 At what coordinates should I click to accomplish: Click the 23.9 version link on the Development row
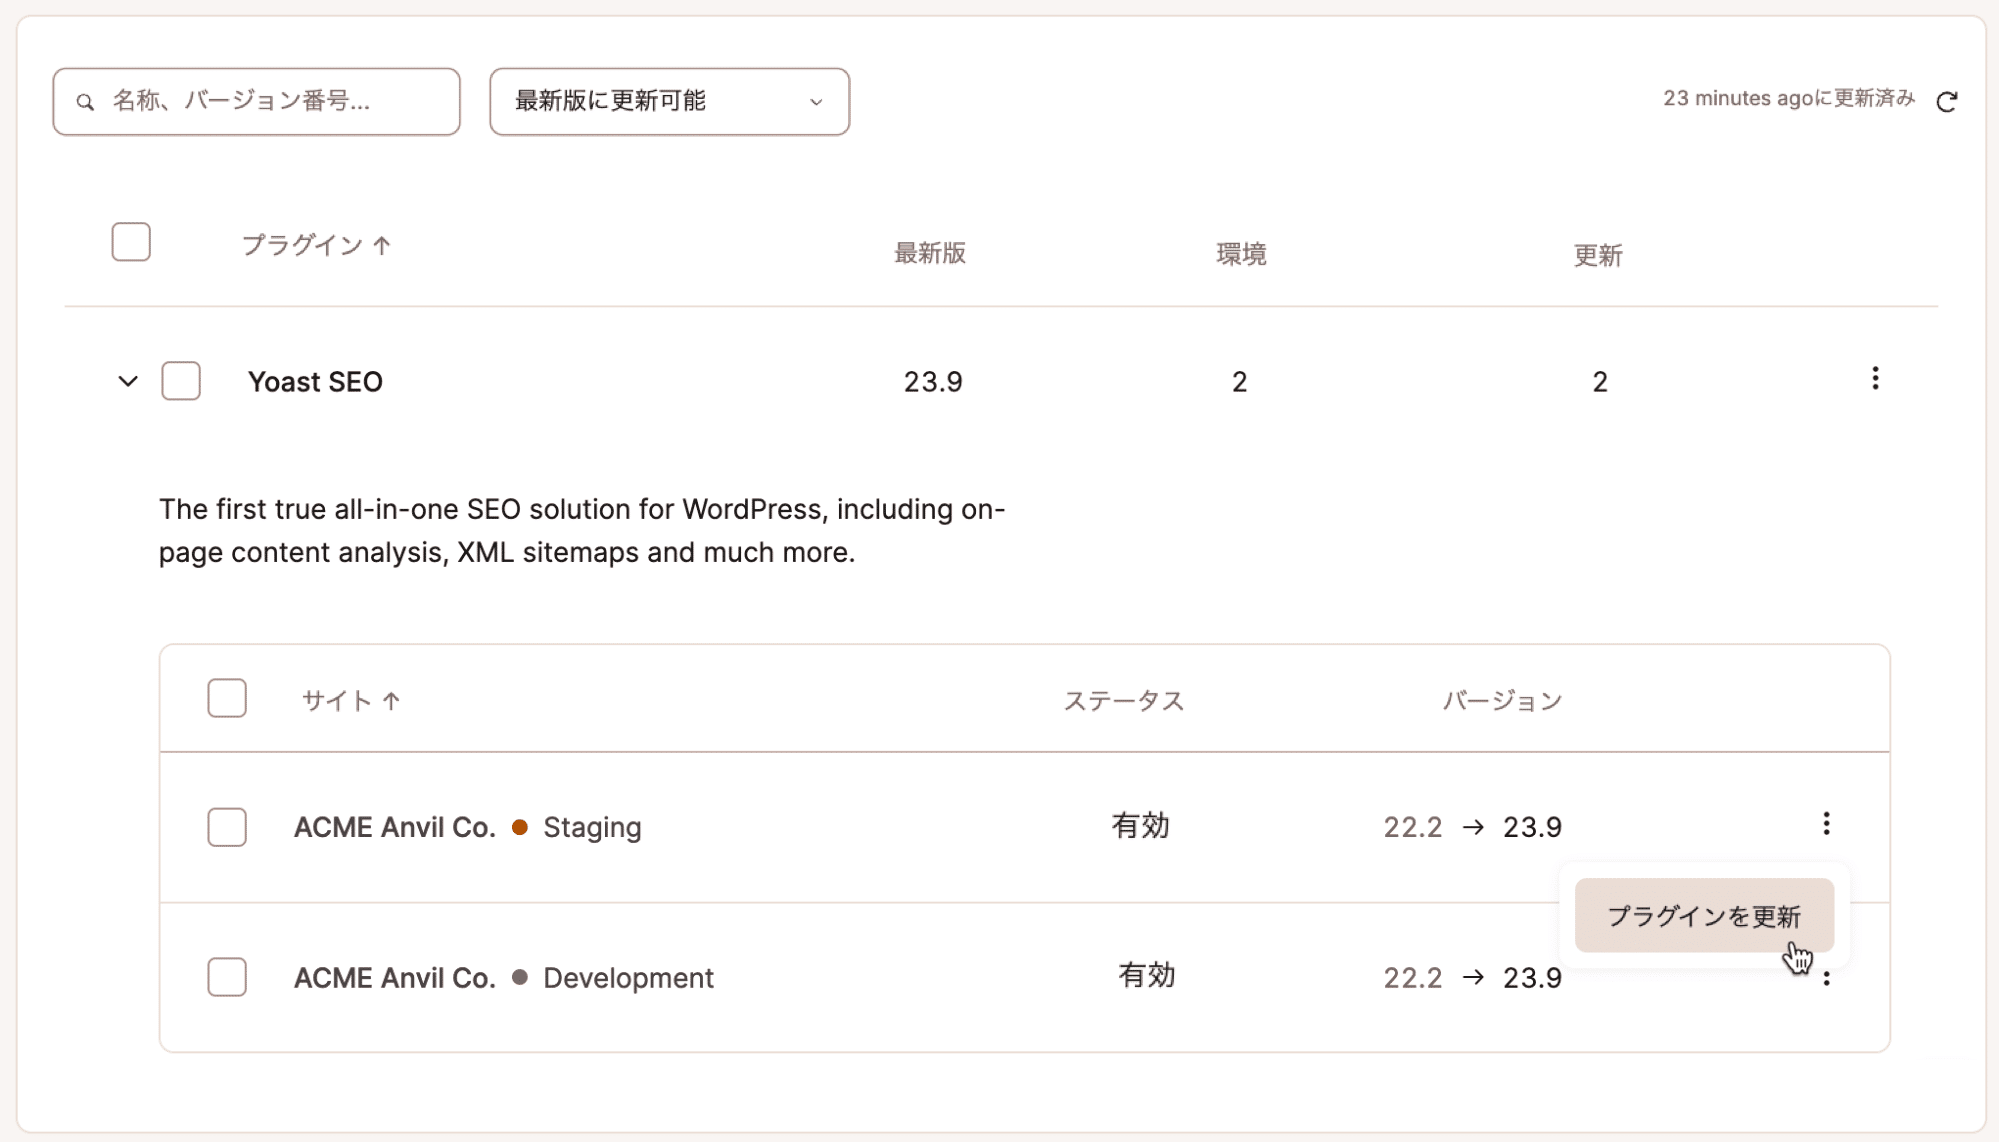click(x=1531, y=978)
